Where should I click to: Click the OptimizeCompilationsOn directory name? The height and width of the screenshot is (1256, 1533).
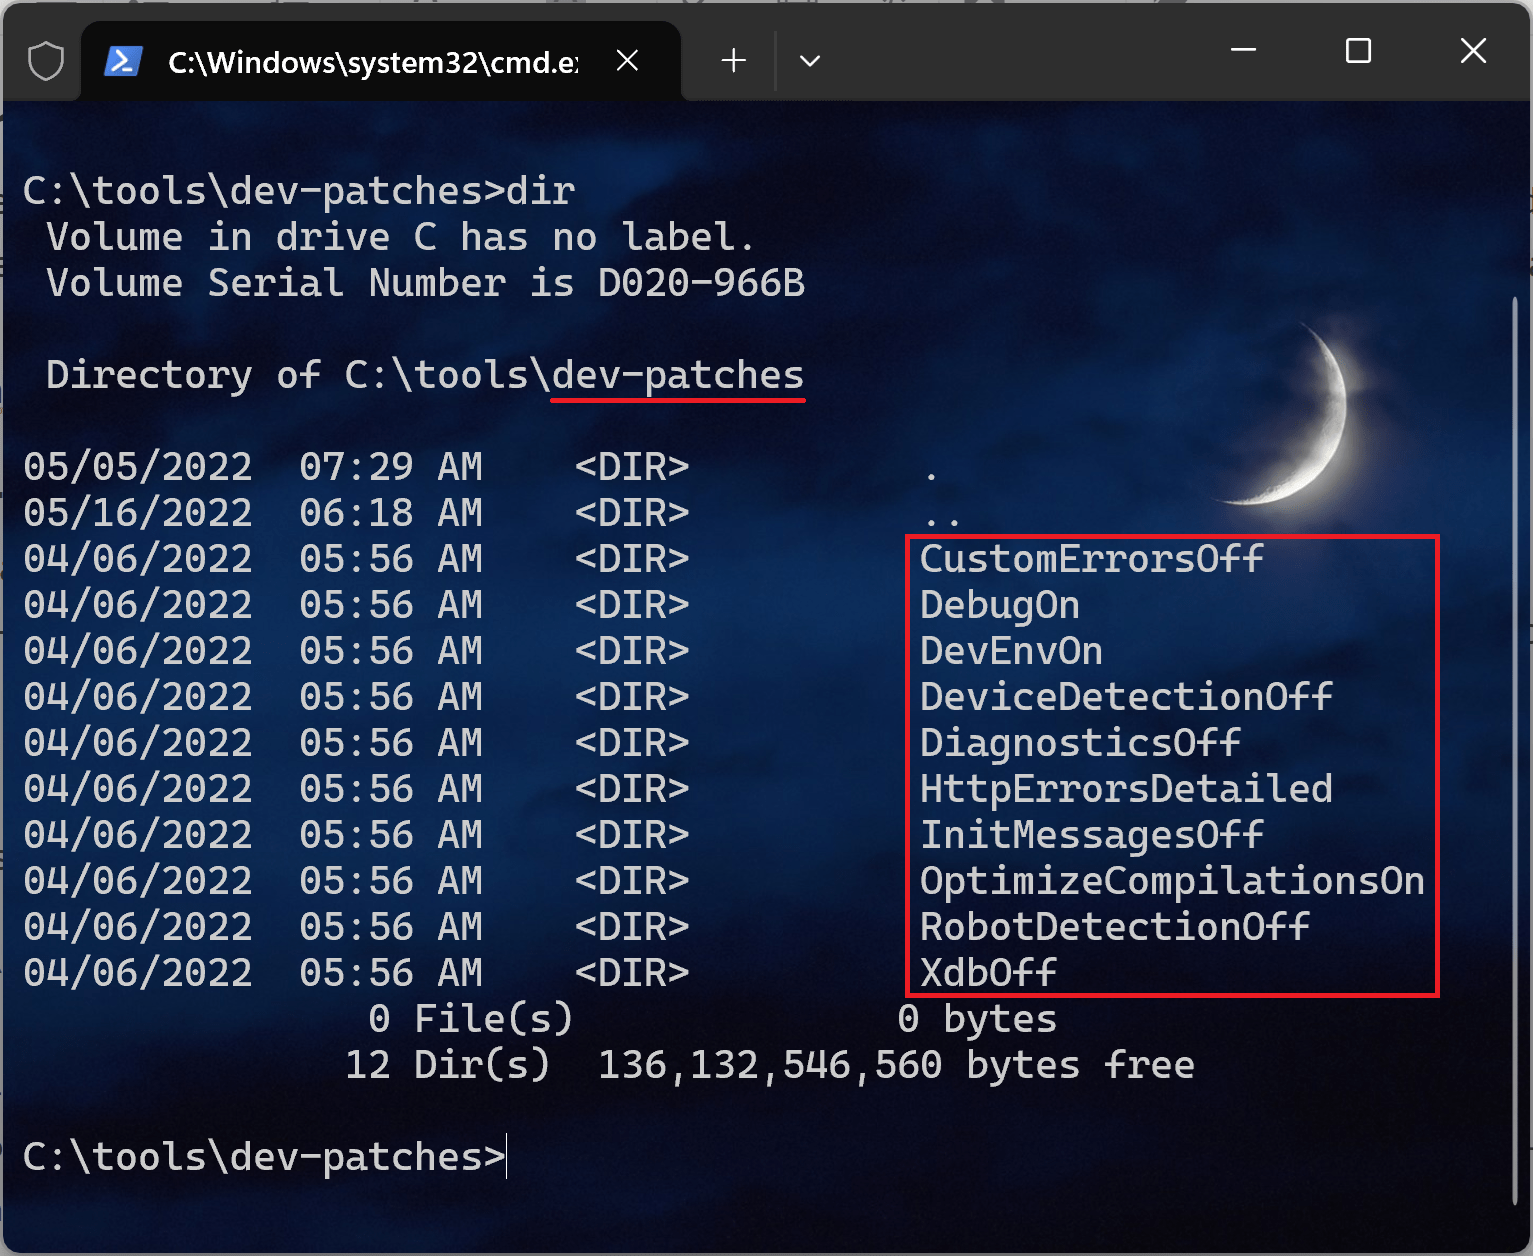(1172, 881)
